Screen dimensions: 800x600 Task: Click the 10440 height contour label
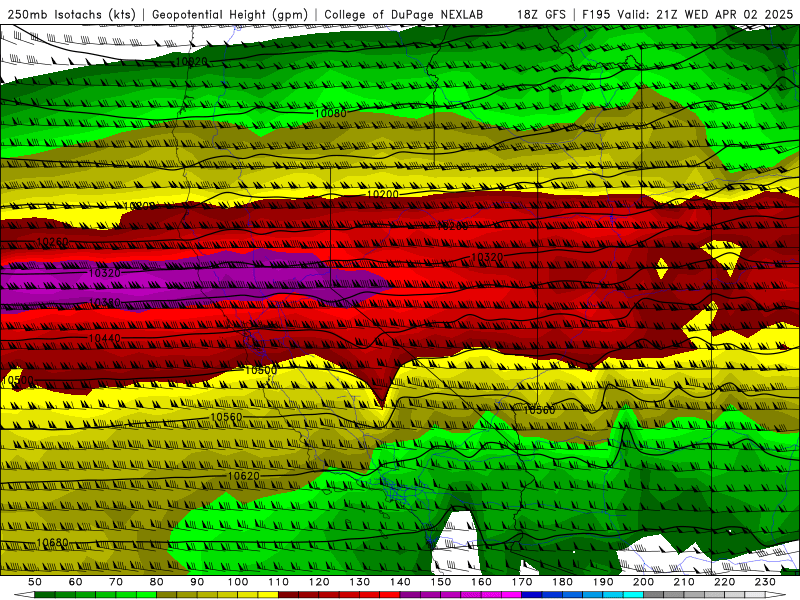tap(105, 338)
